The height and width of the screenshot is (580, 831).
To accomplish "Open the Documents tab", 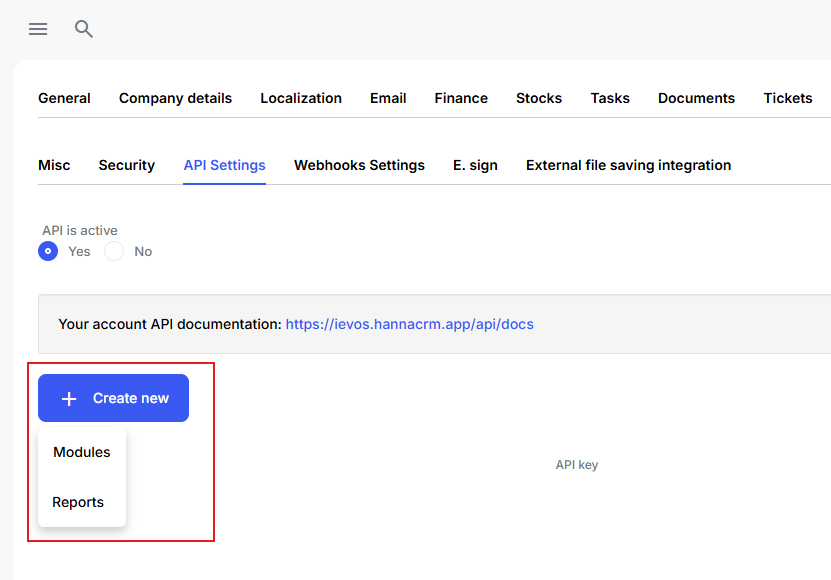I will (696, 98).
